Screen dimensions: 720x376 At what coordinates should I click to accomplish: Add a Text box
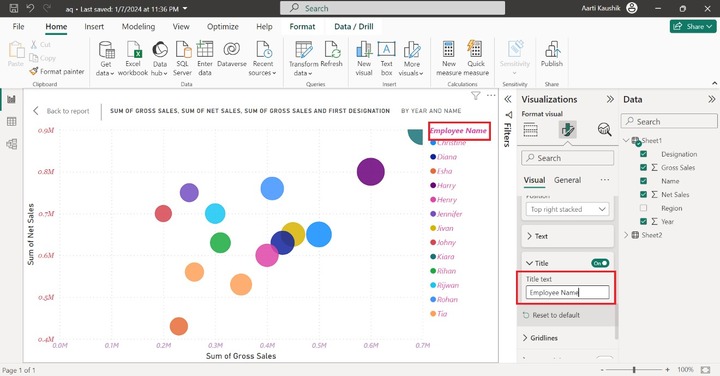tap(386, 58)
